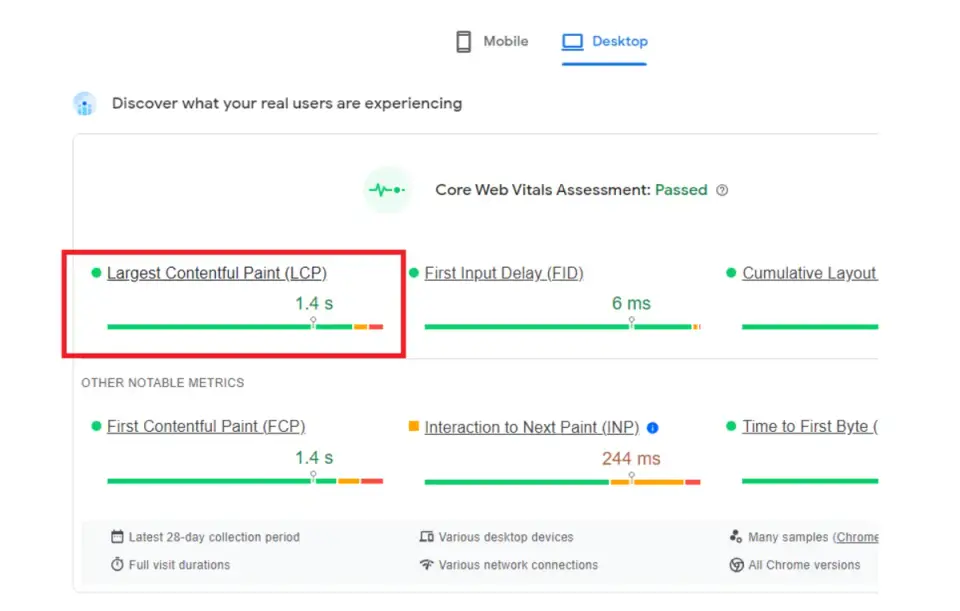Click 'OTHER NOTABLE METRICS' heading
The width and height of the screenshot is (960, 611).
pyautogui.click(x=163, y=383)
